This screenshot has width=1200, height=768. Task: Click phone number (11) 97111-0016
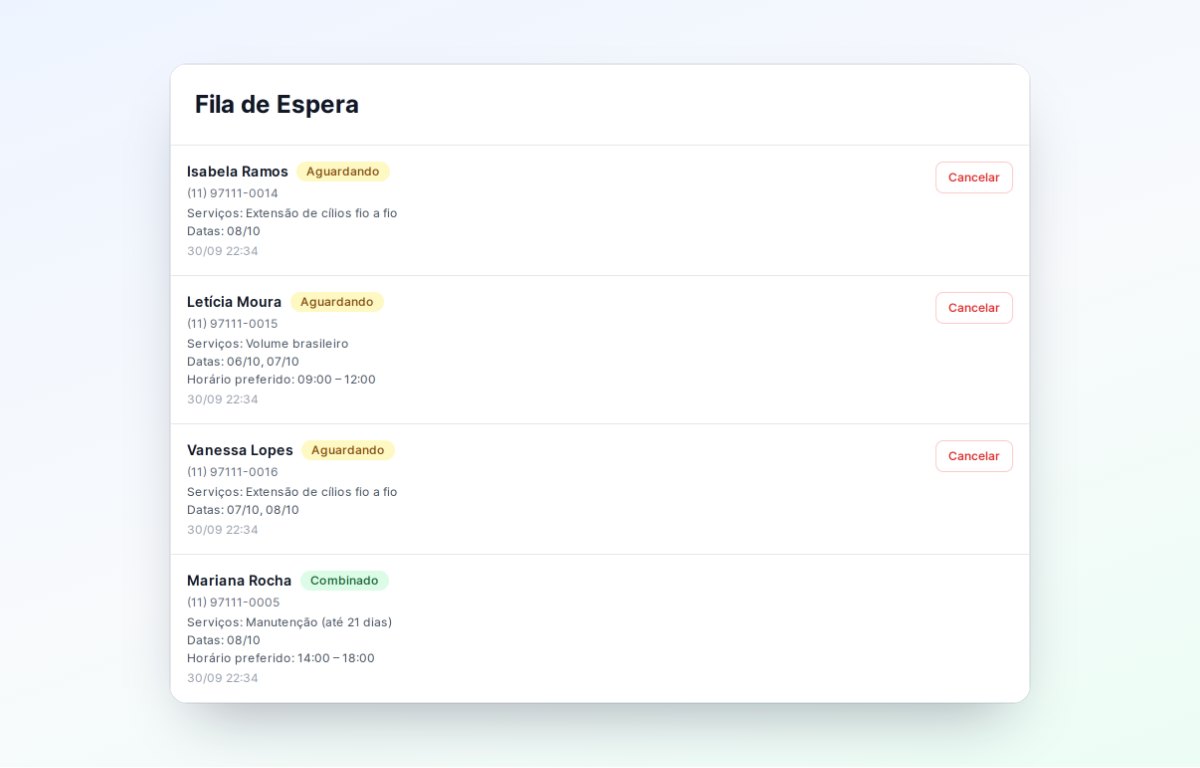233,472
